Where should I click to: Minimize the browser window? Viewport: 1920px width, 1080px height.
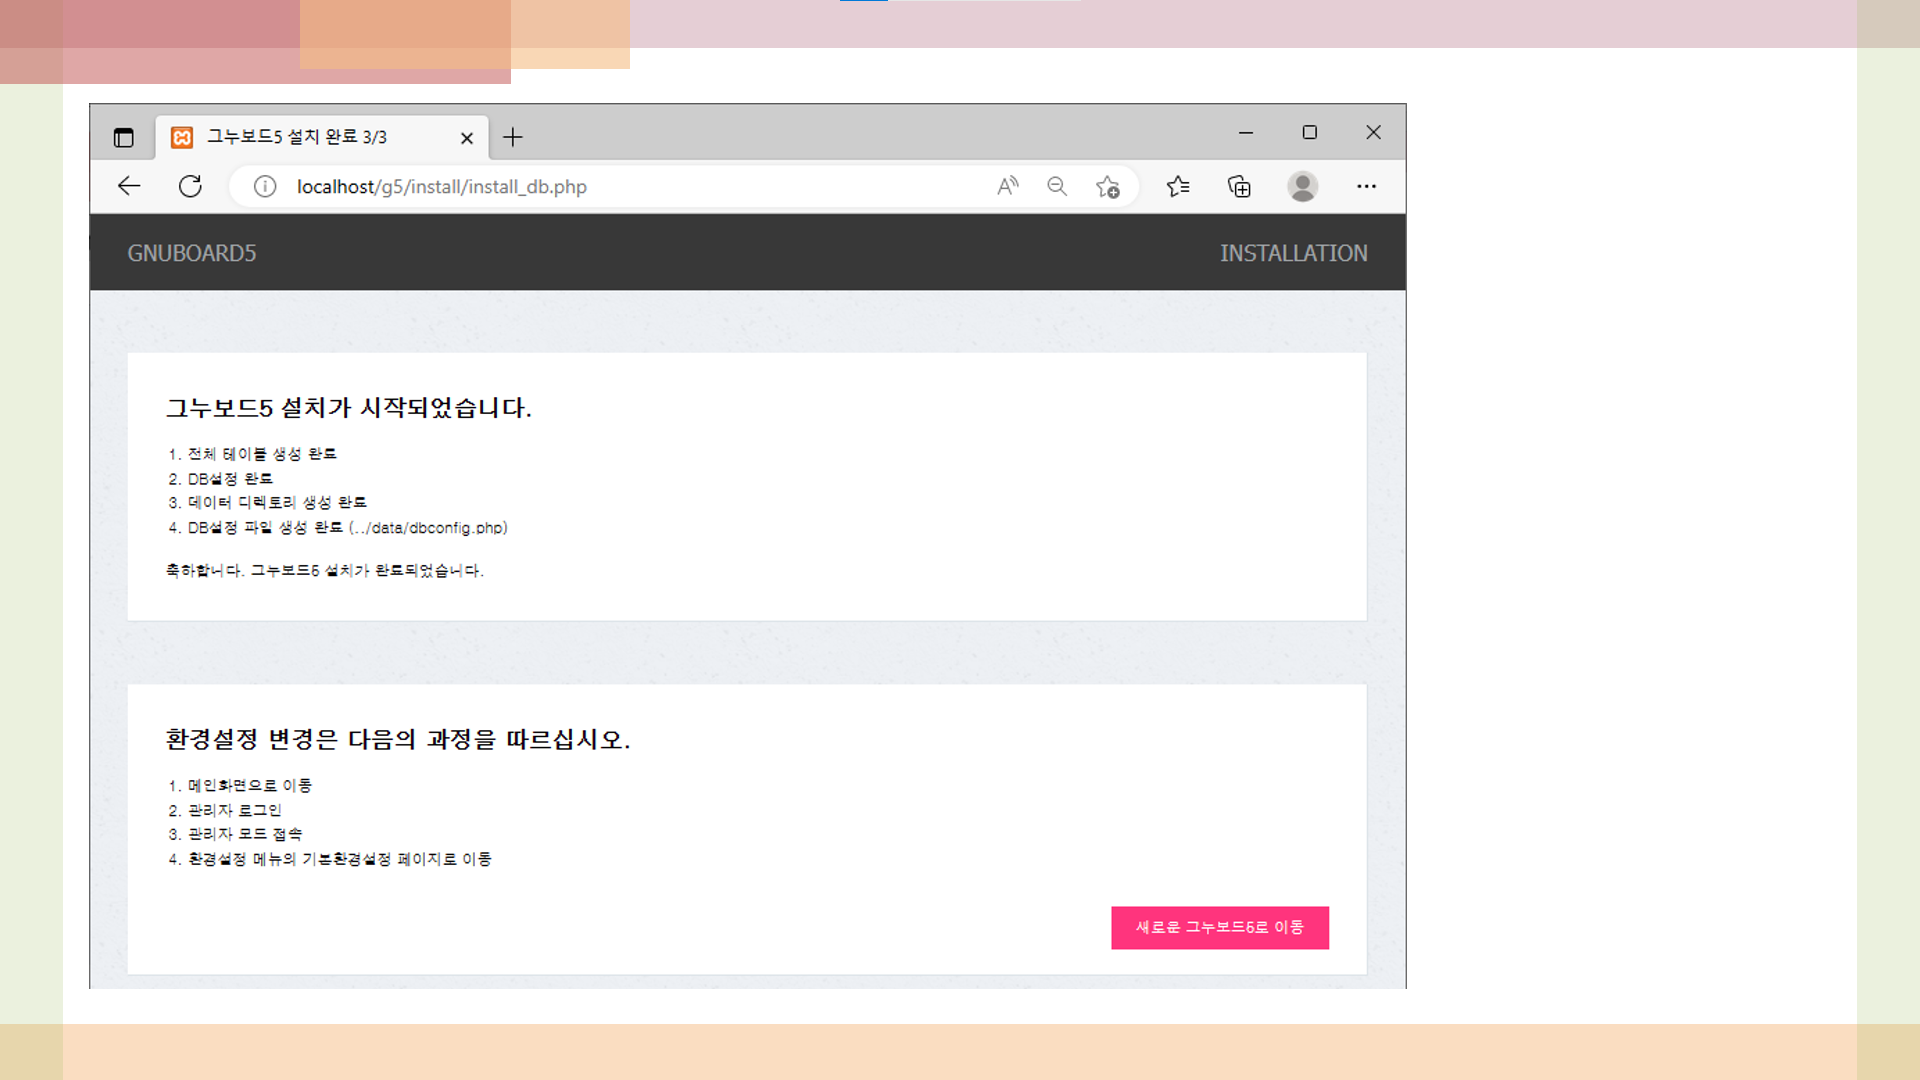click(x=1246, y=132)
